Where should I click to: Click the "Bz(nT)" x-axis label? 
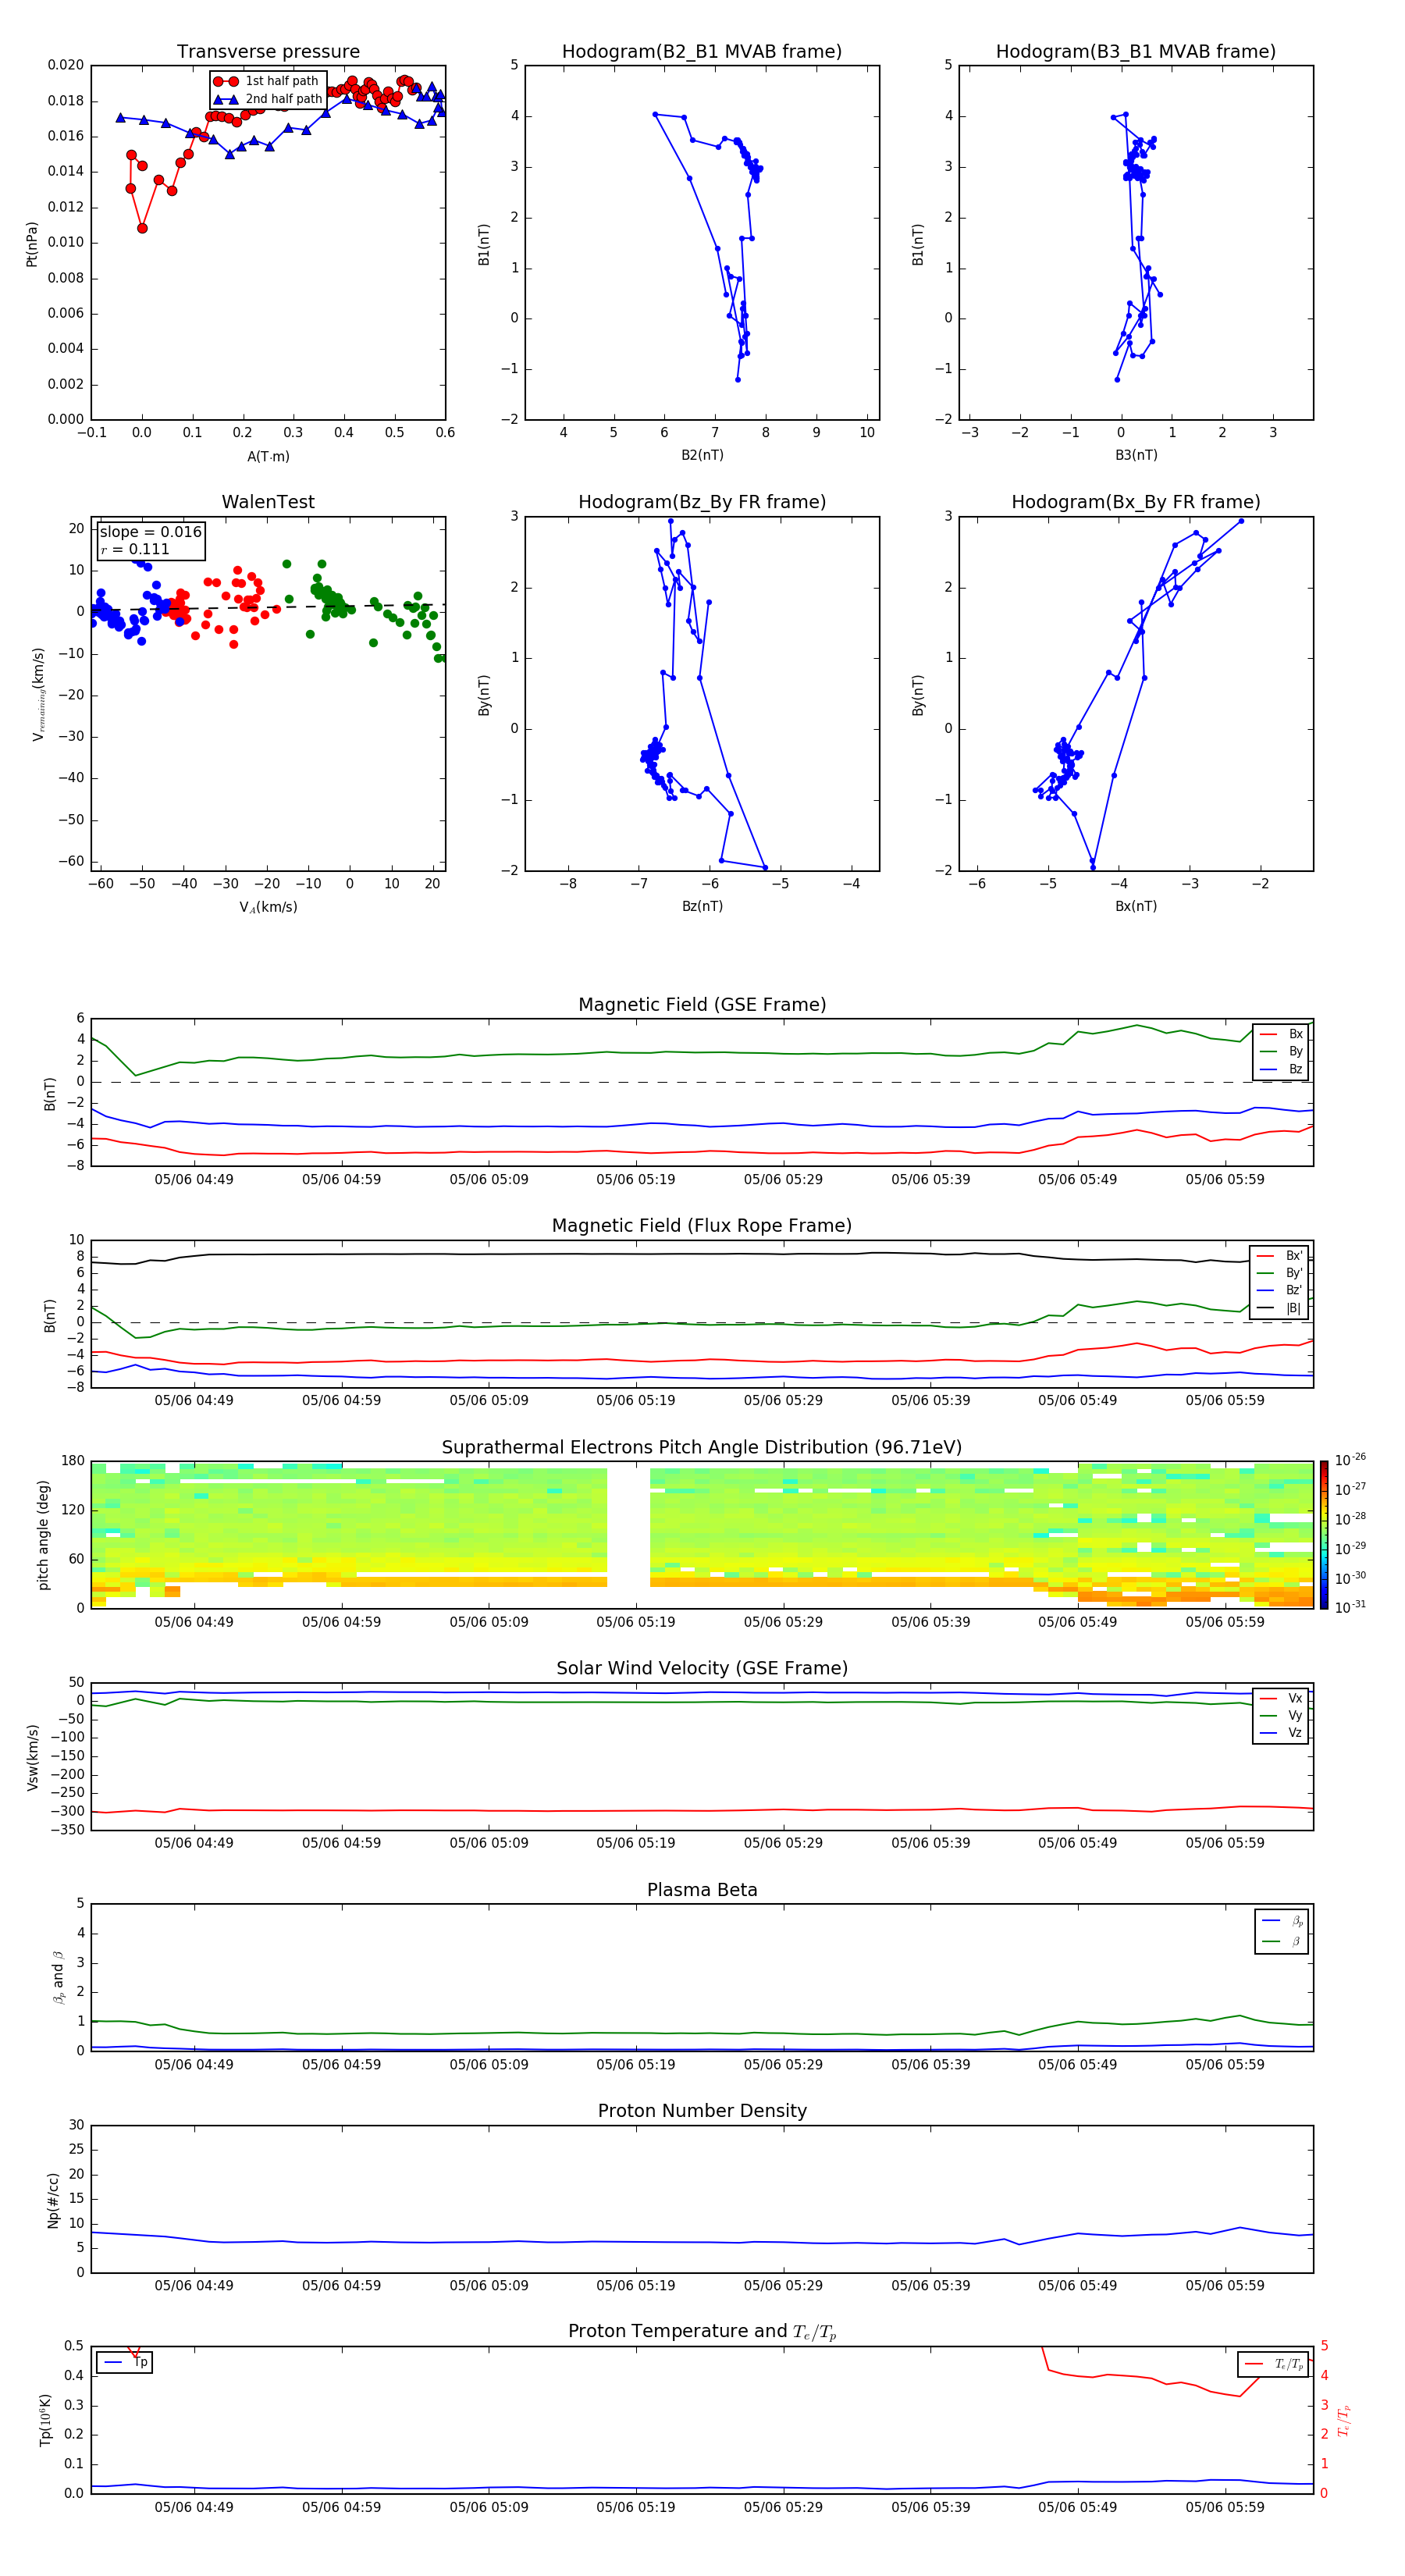click(x=702, y=906)
